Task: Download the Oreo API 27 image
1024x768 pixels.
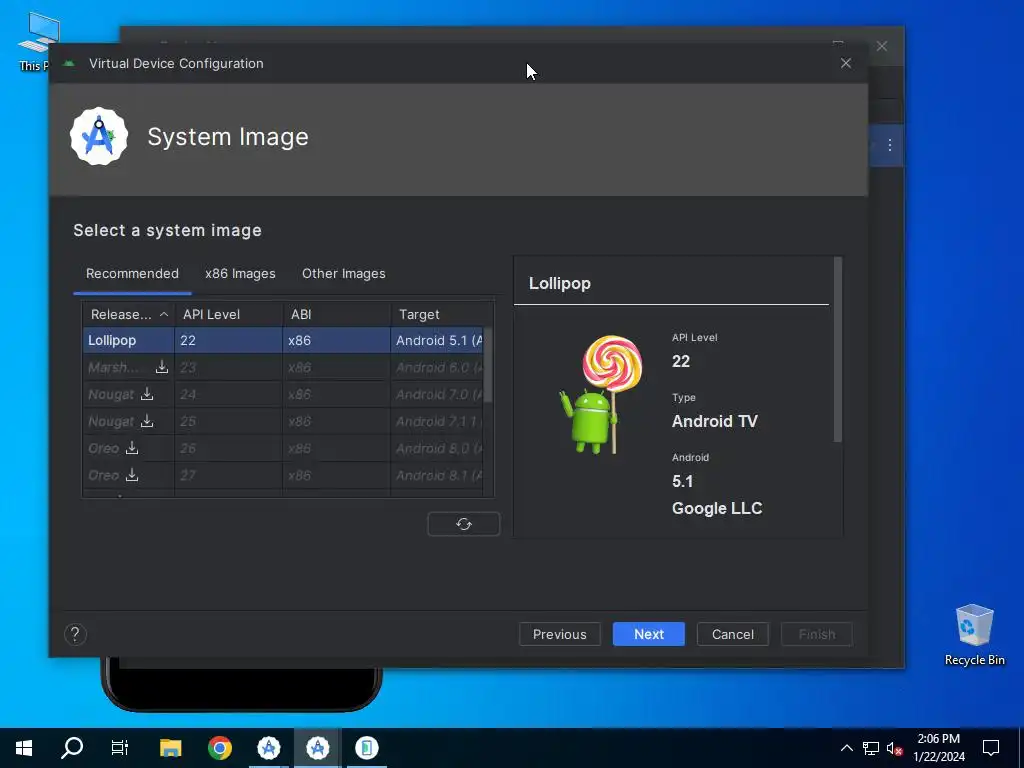Action: [x=132, y=475]
